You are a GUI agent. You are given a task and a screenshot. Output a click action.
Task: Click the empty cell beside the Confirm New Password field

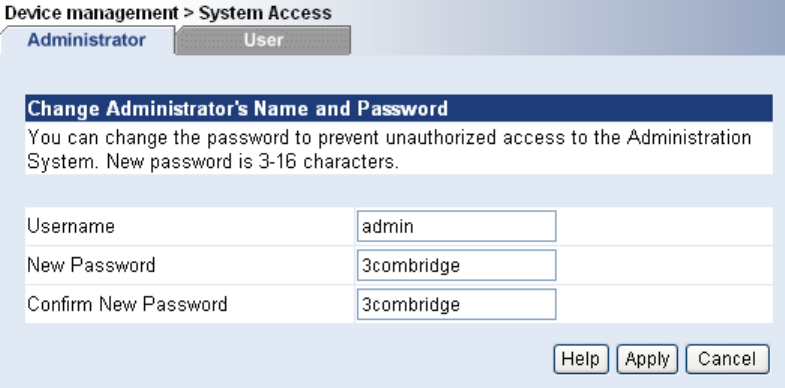click(x=664, y=304)
